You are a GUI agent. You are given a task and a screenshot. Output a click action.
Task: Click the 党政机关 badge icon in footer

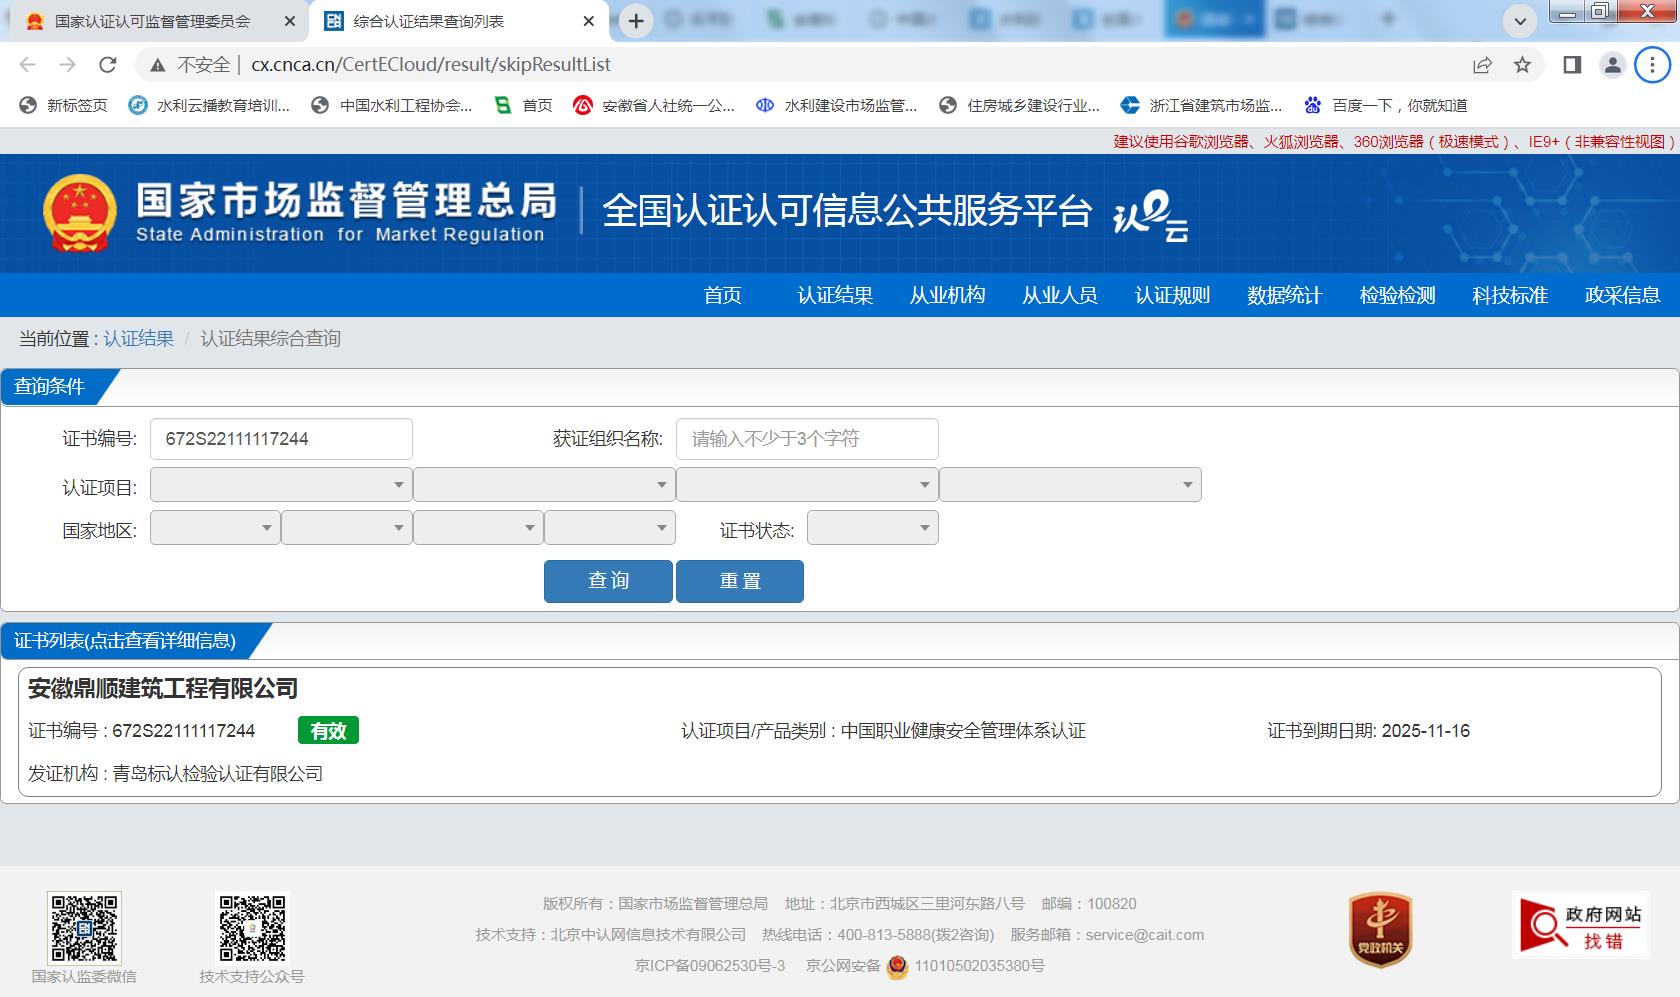(1380, 930)
